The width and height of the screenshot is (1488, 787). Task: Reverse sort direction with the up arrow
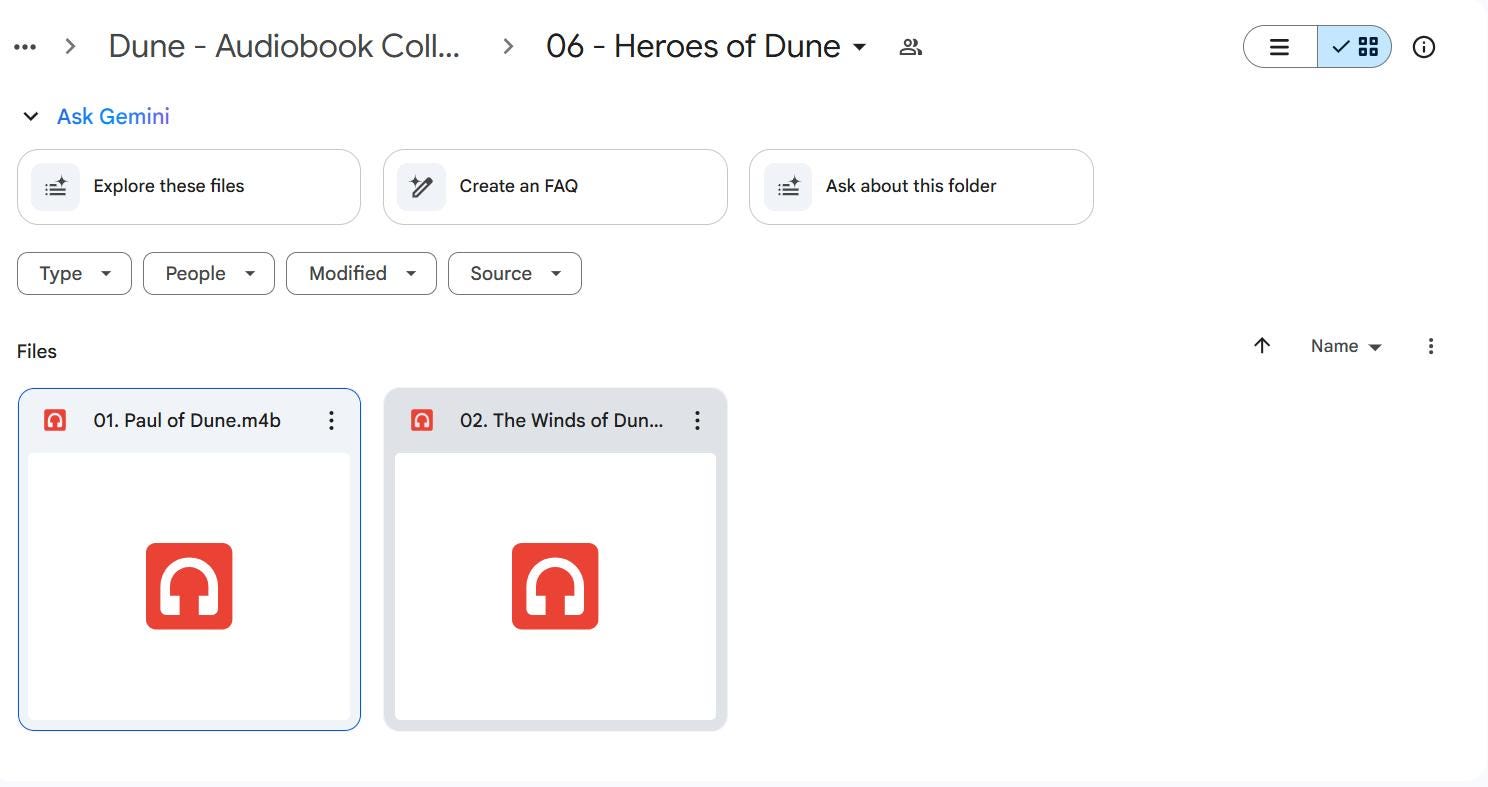pyautogui.click(x=1262, y=346)
